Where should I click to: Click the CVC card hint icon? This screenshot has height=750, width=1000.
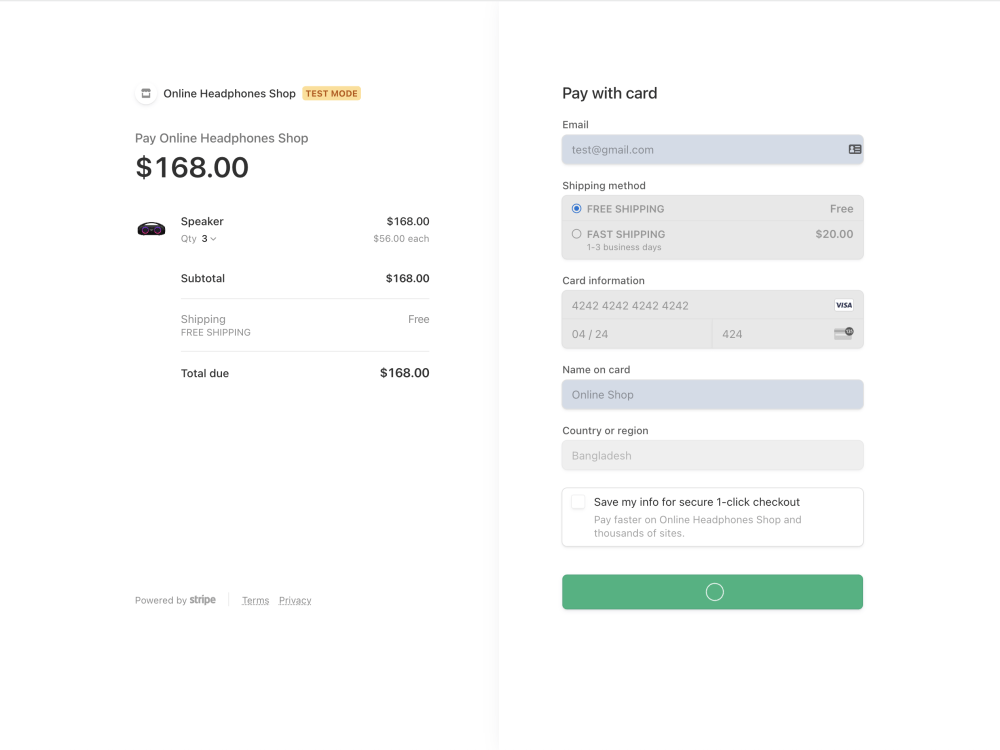click(844, 334)
